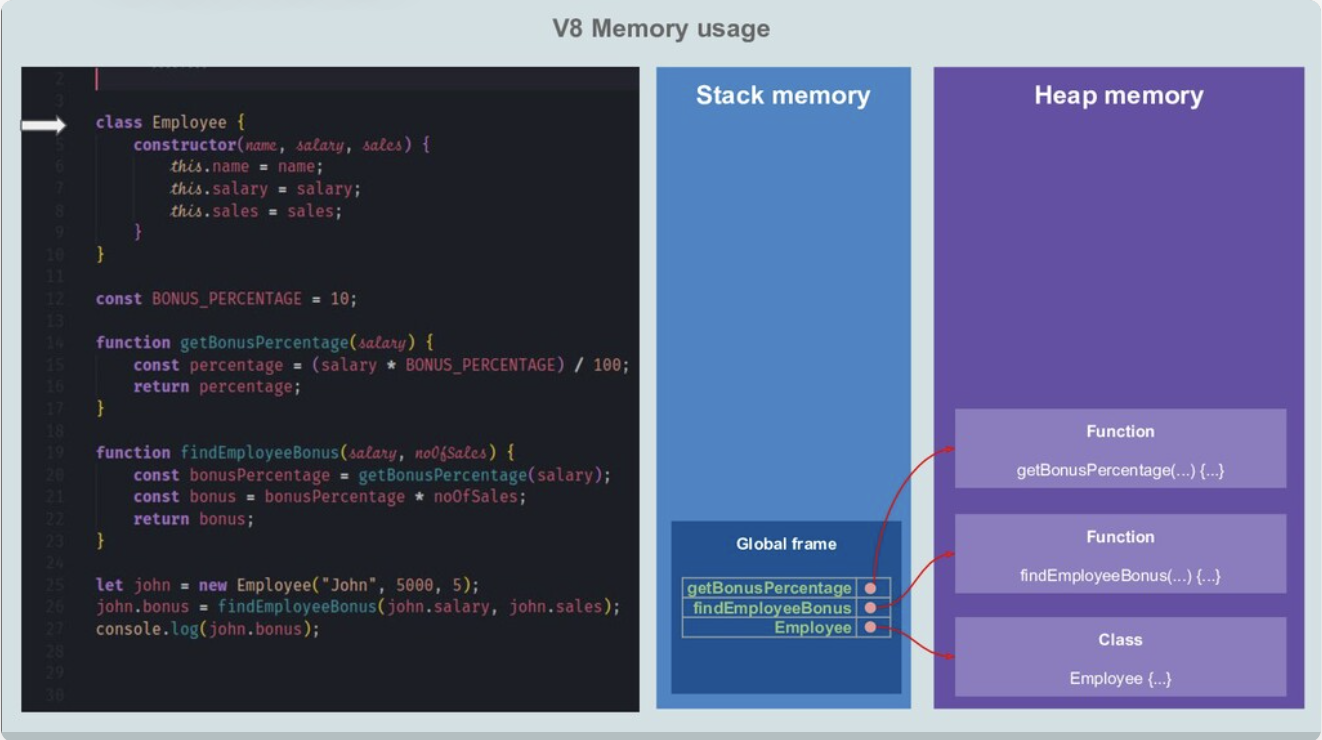Click the pointer dot beside Employee stack entry

[x=870, y=627]
